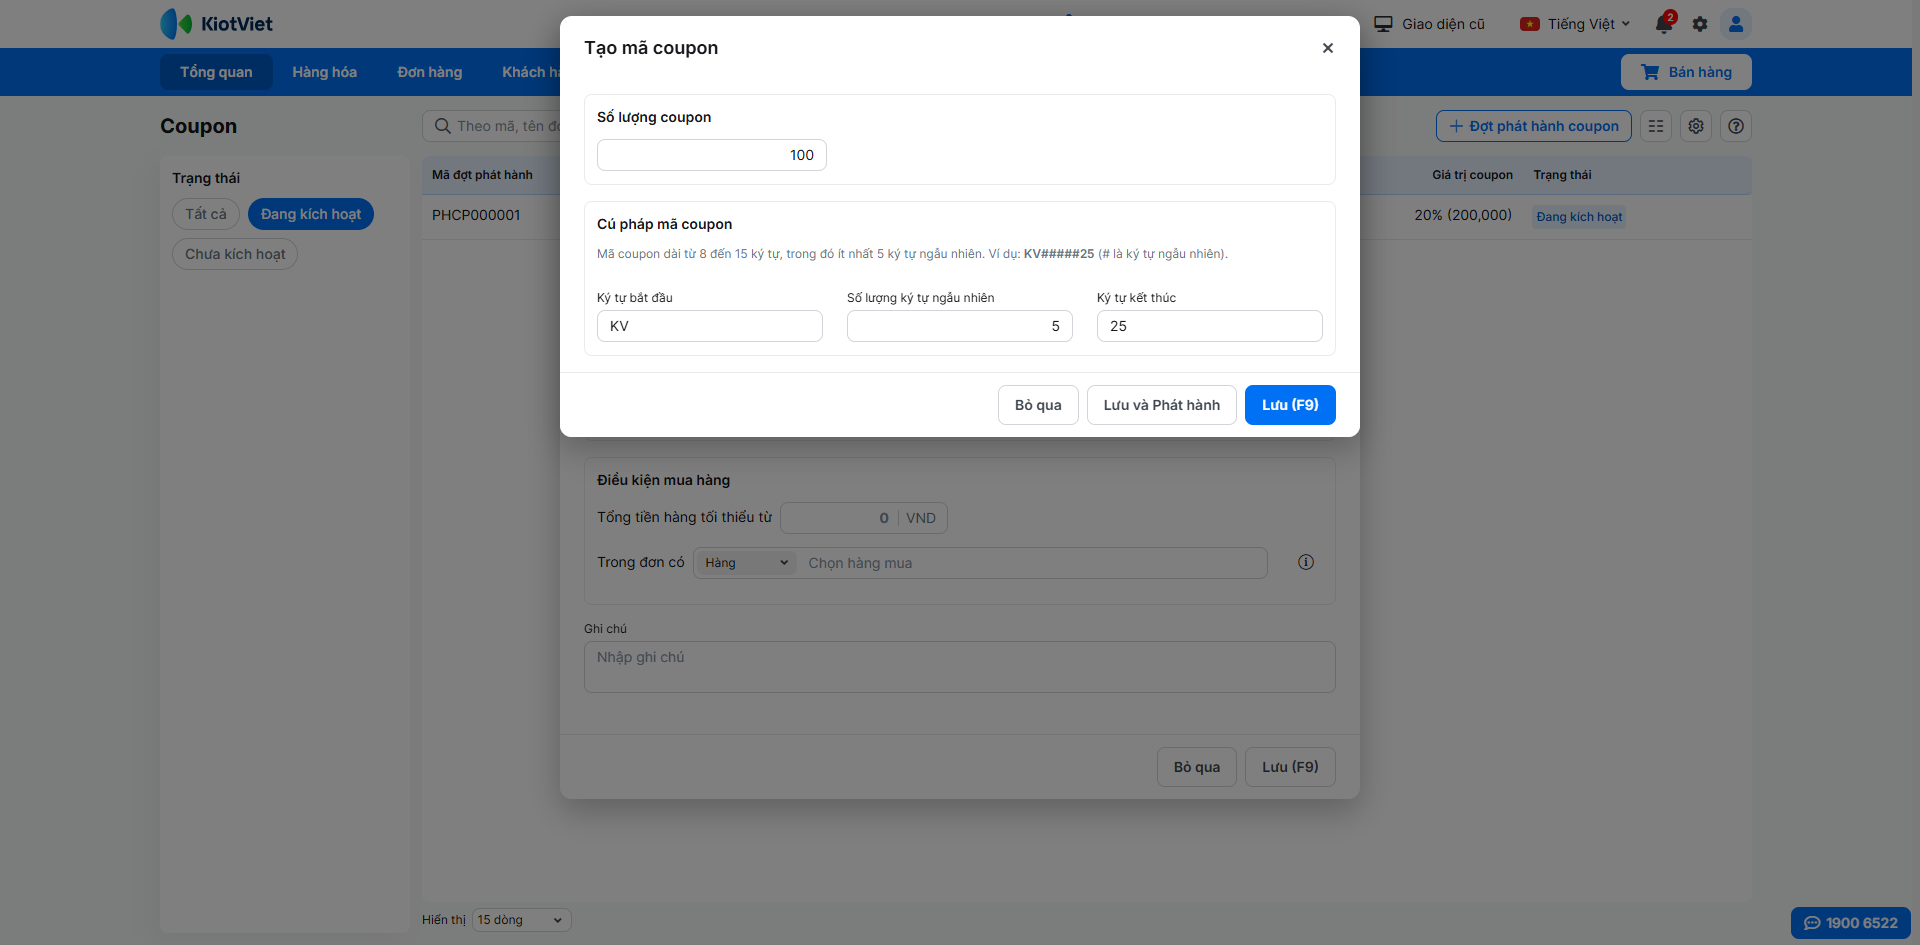Click the Chọn hàng mua field
Screen dimensions: 1920x945
coord(1032,563)
